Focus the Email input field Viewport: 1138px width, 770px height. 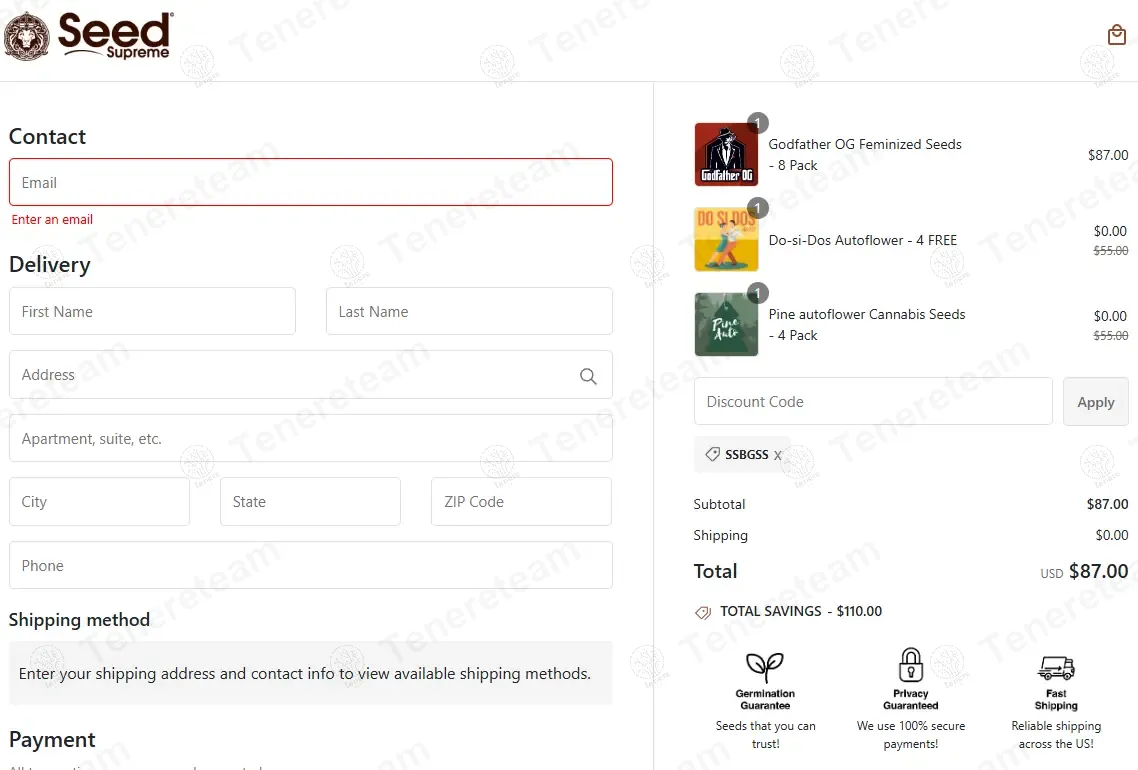pyautogui.click(x=310, y=183)
